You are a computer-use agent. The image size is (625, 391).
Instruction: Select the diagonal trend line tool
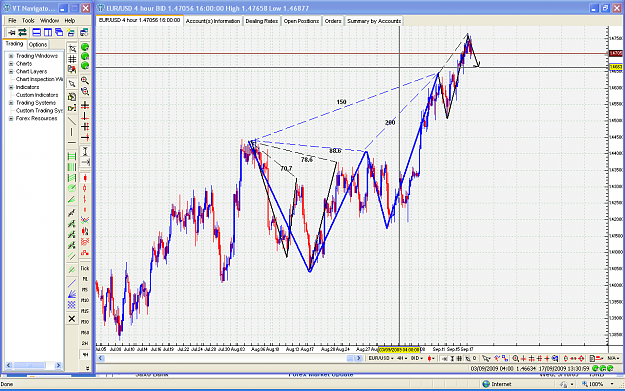pos(72,121)
